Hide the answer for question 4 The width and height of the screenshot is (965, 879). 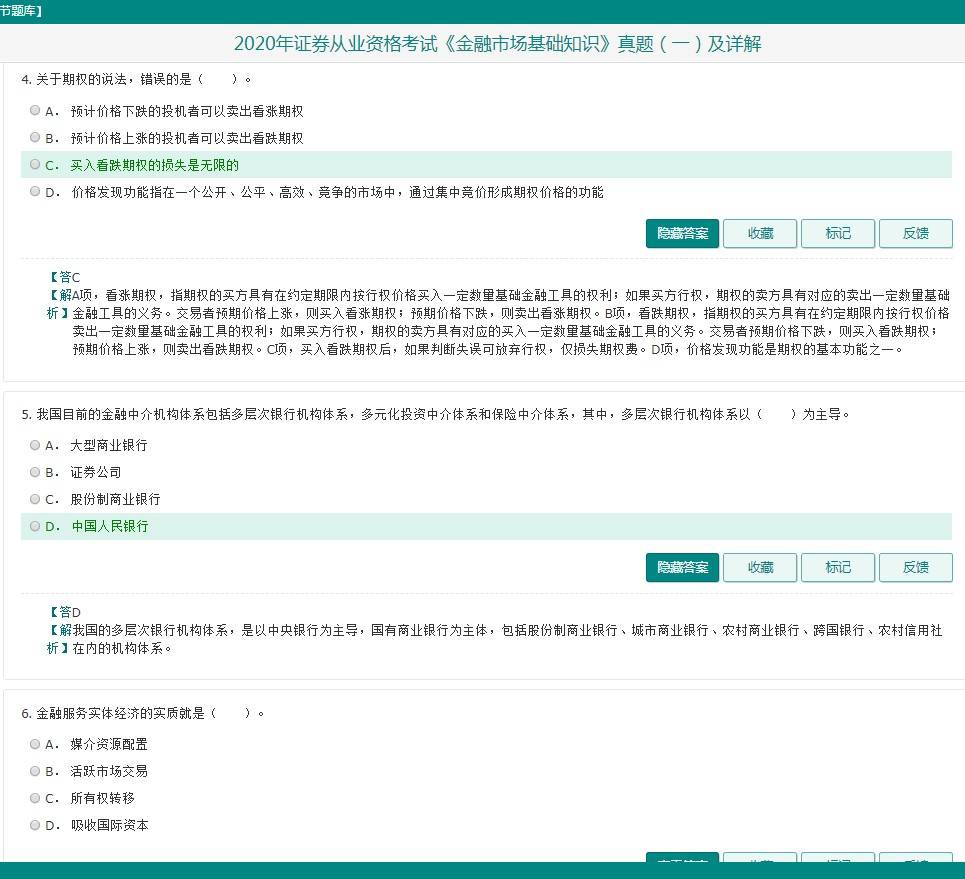(682, 233)
